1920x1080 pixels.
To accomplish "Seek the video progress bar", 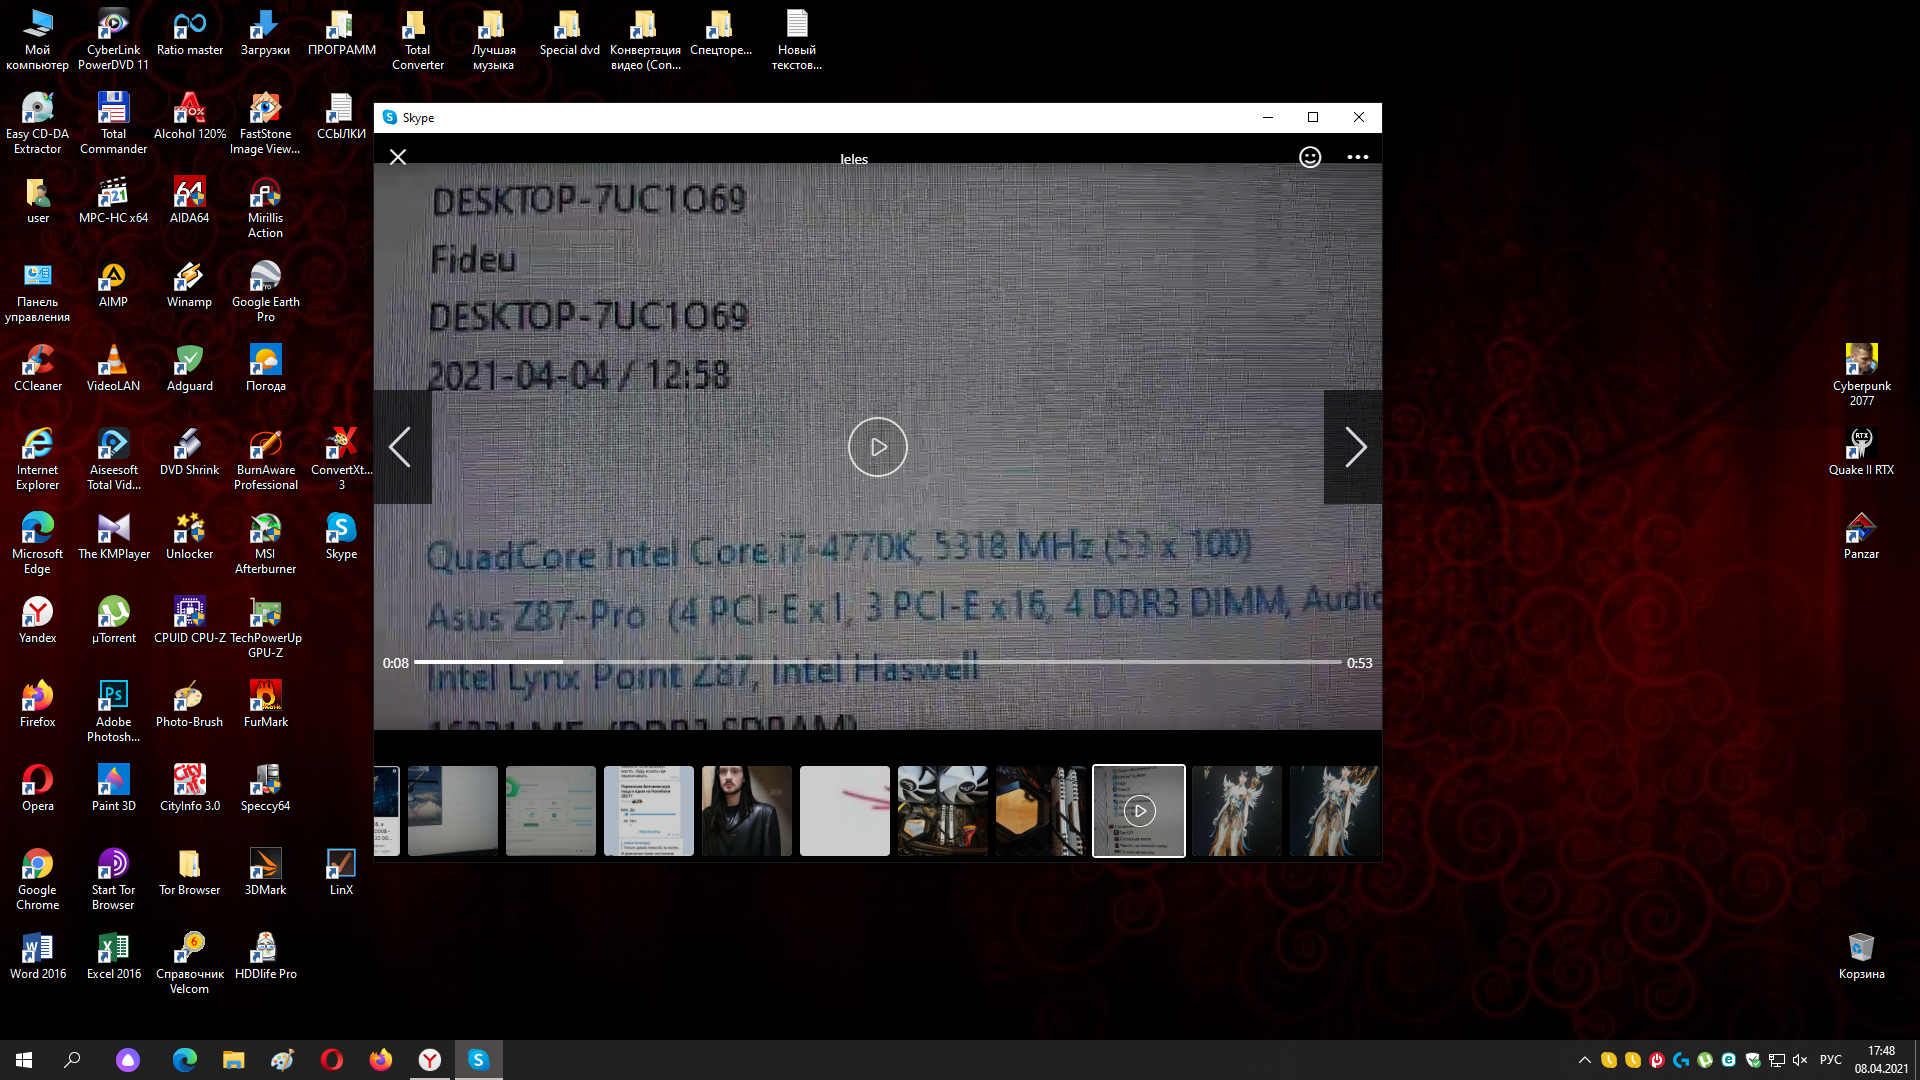I will (877, 662).
